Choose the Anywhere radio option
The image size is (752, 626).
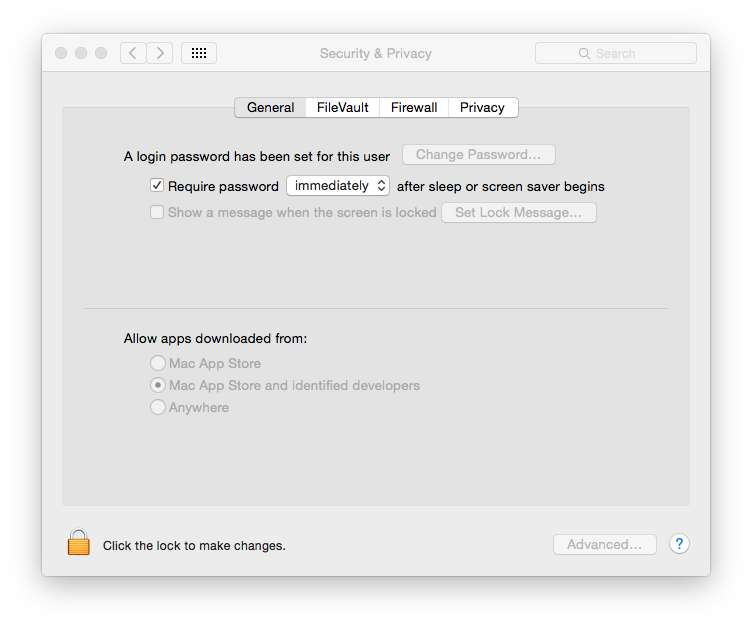tap(158, 407)
